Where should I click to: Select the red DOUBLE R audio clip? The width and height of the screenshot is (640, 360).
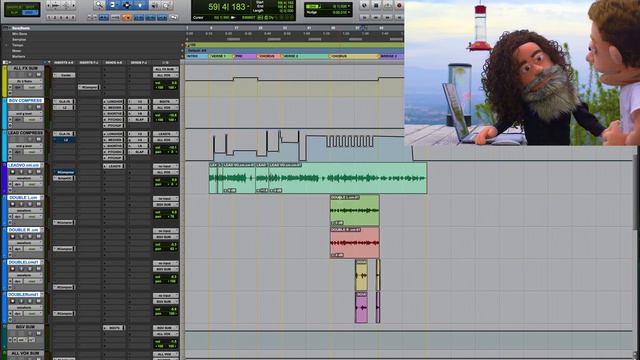355,243
